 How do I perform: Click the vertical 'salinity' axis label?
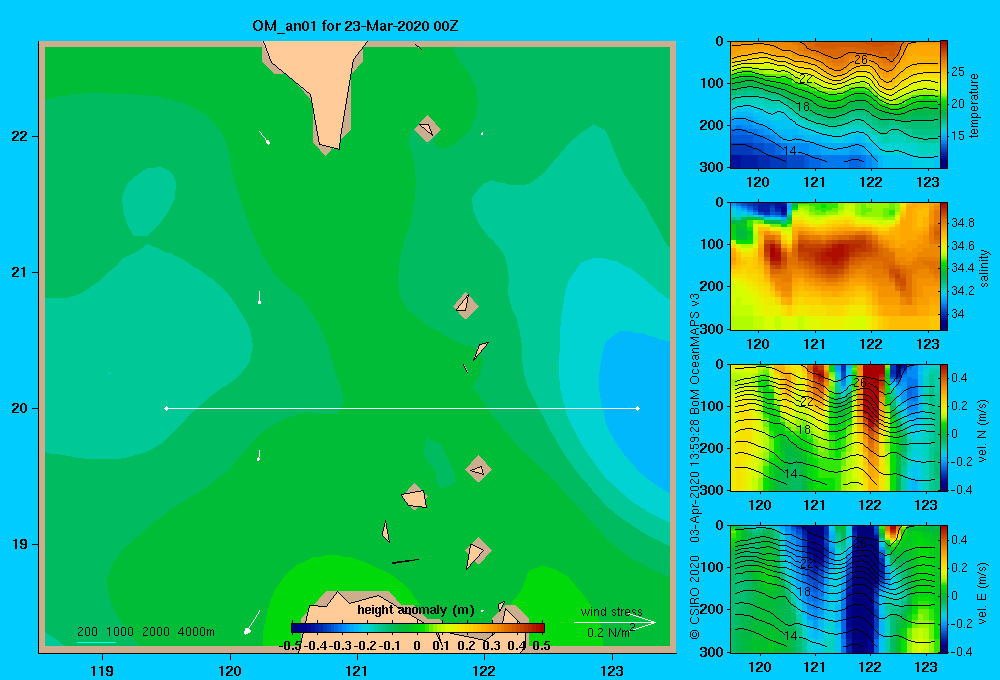(984, 268)
